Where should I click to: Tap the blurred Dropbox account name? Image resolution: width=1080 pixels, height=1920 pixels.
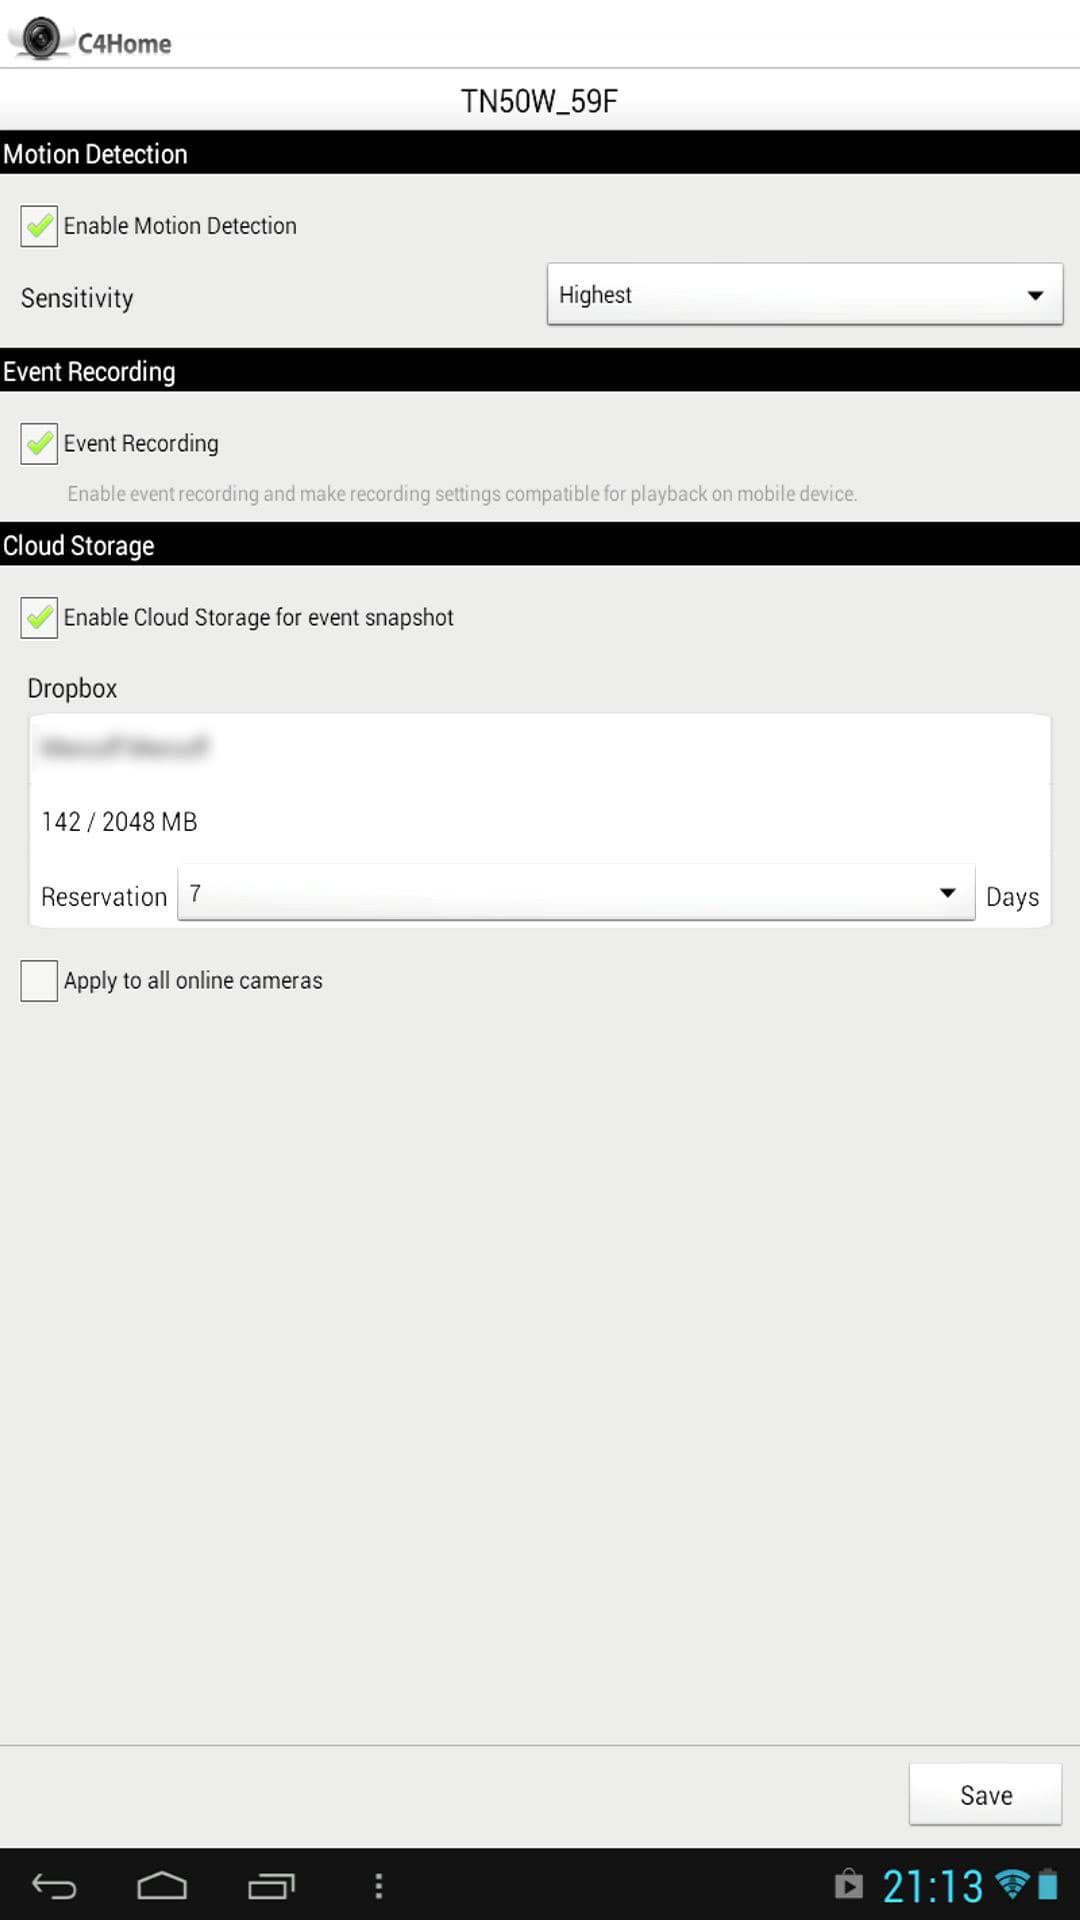[125, 747]
